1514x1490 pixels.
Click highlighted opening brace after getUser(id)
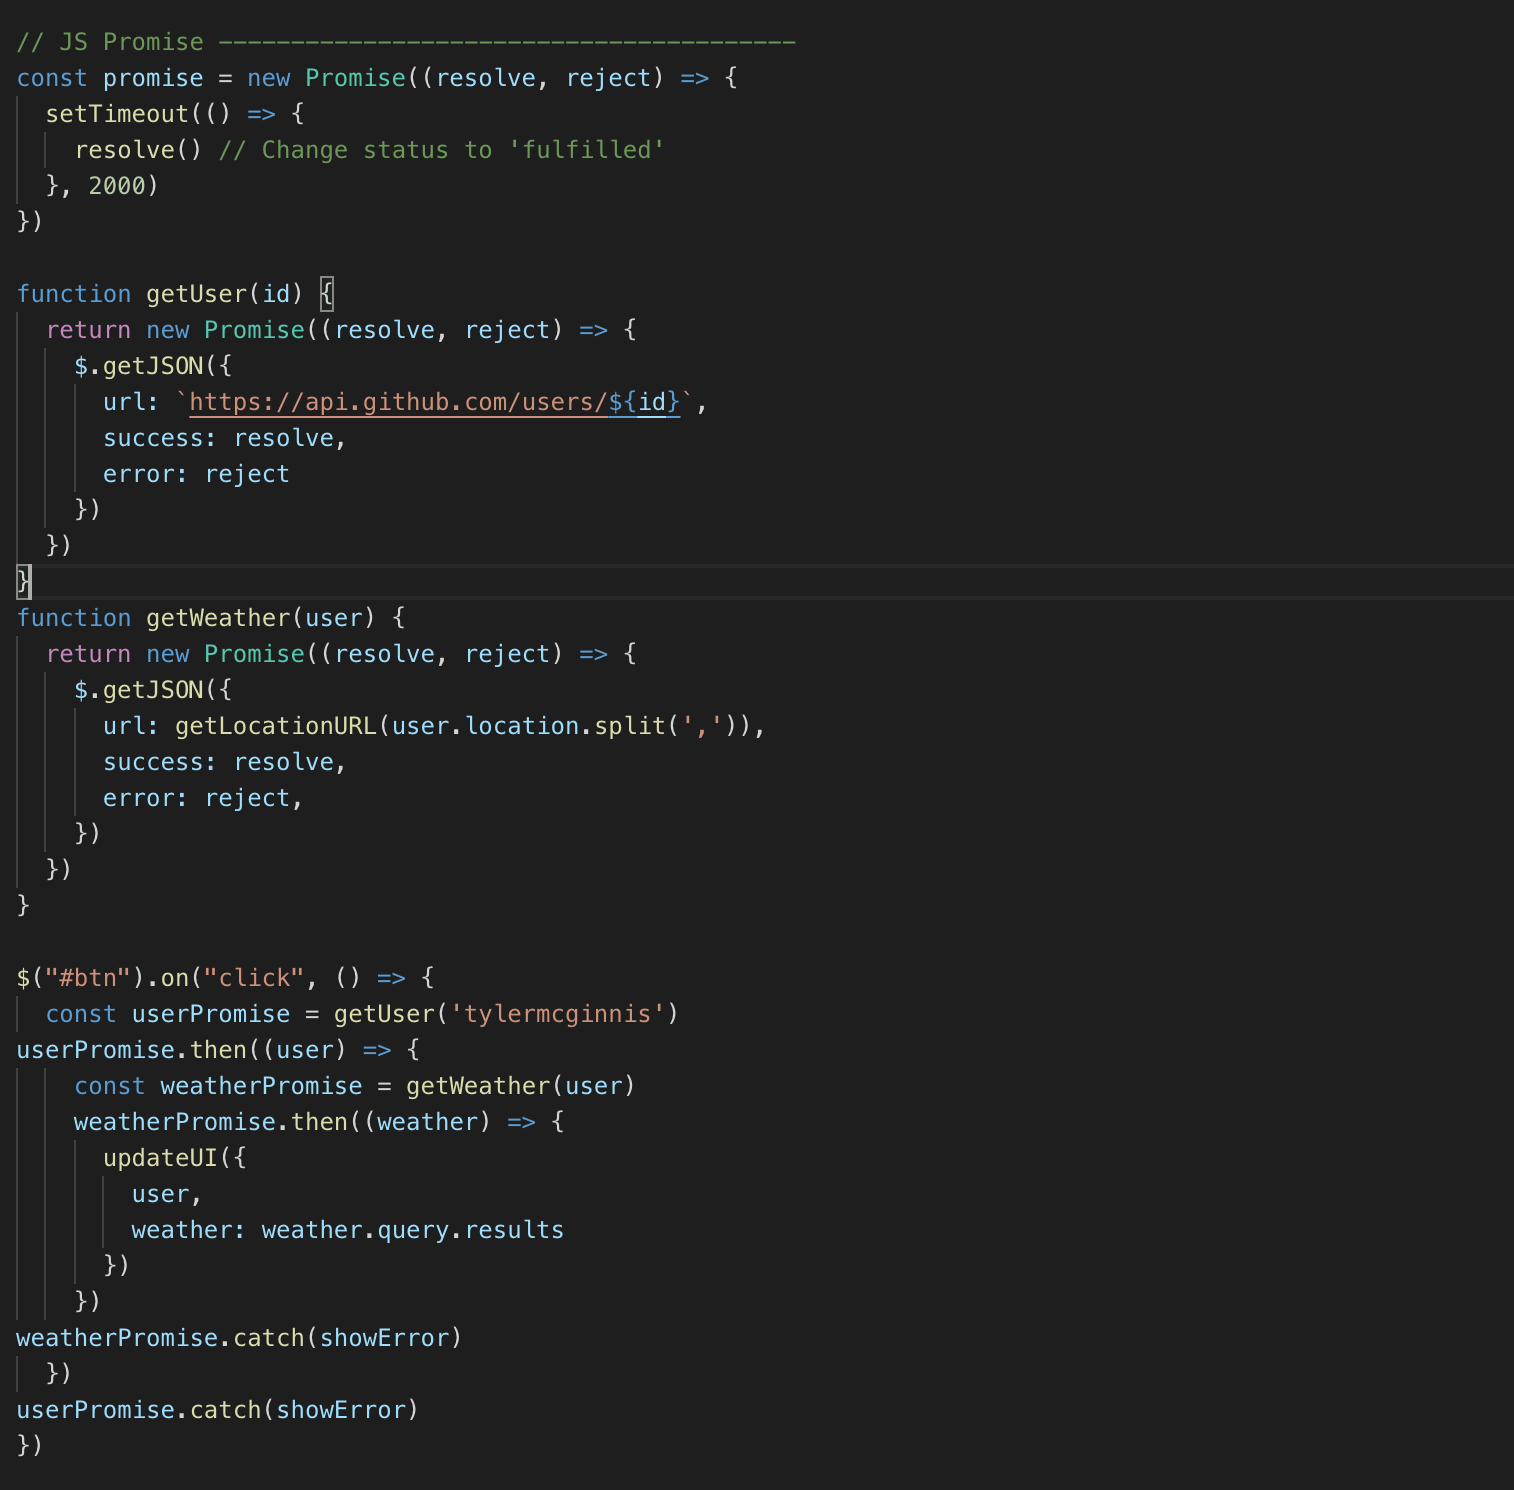(327, 294)
